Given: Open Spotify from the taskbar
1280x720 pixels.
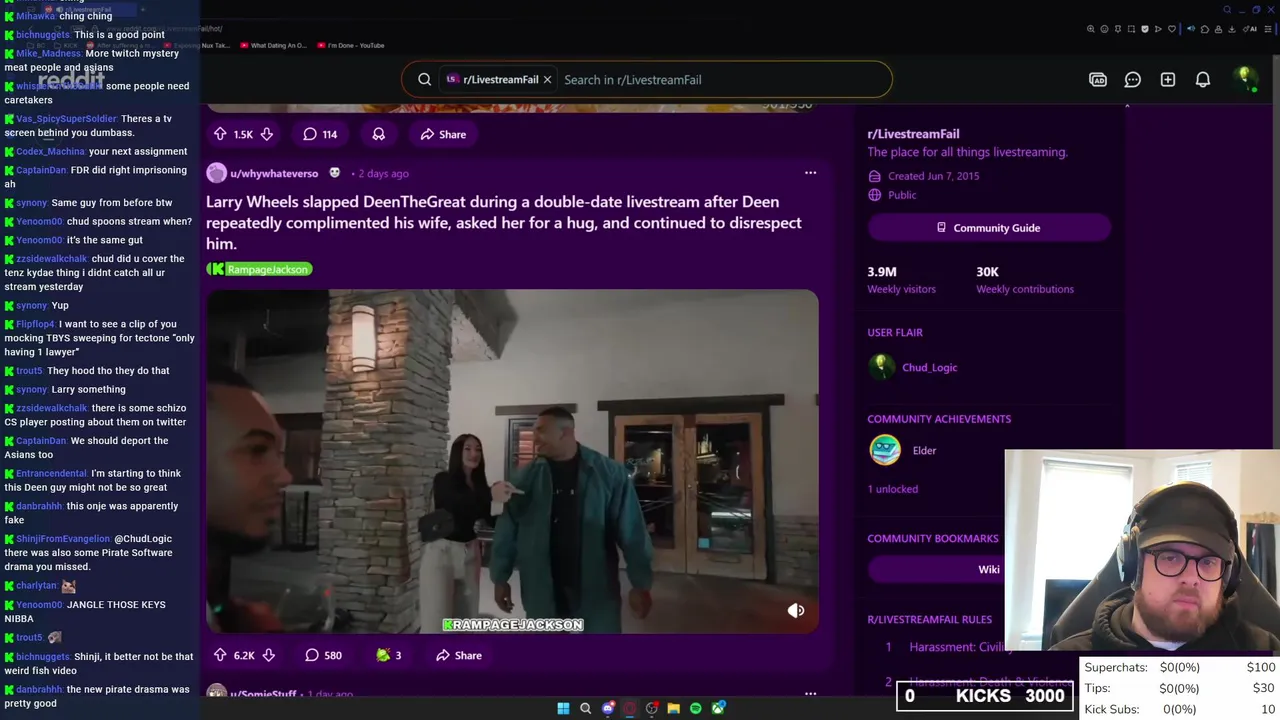Looking at the screenshot, I should tap(696, 709).
